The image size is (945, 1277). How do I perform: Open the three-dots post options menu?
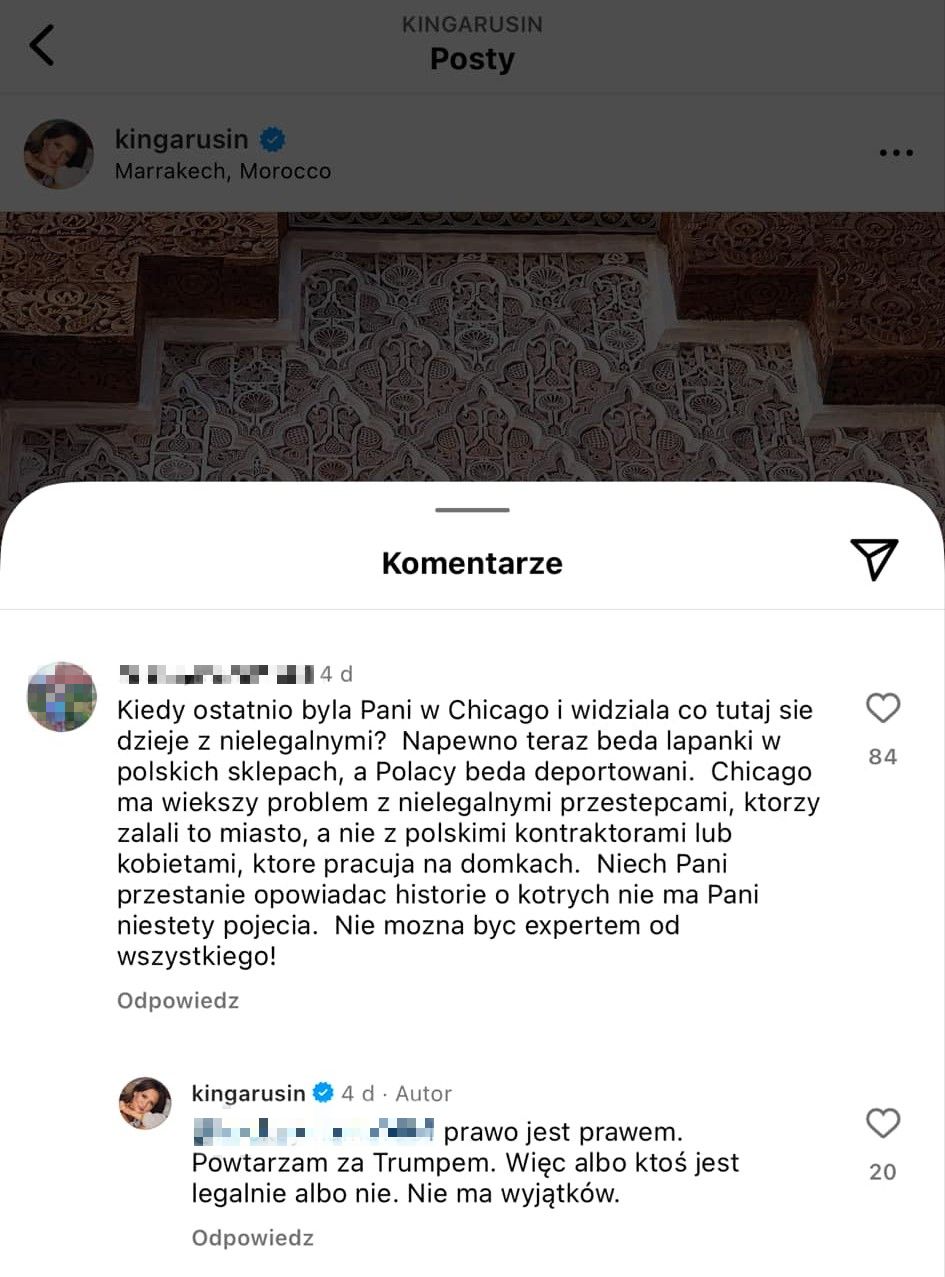895,154
